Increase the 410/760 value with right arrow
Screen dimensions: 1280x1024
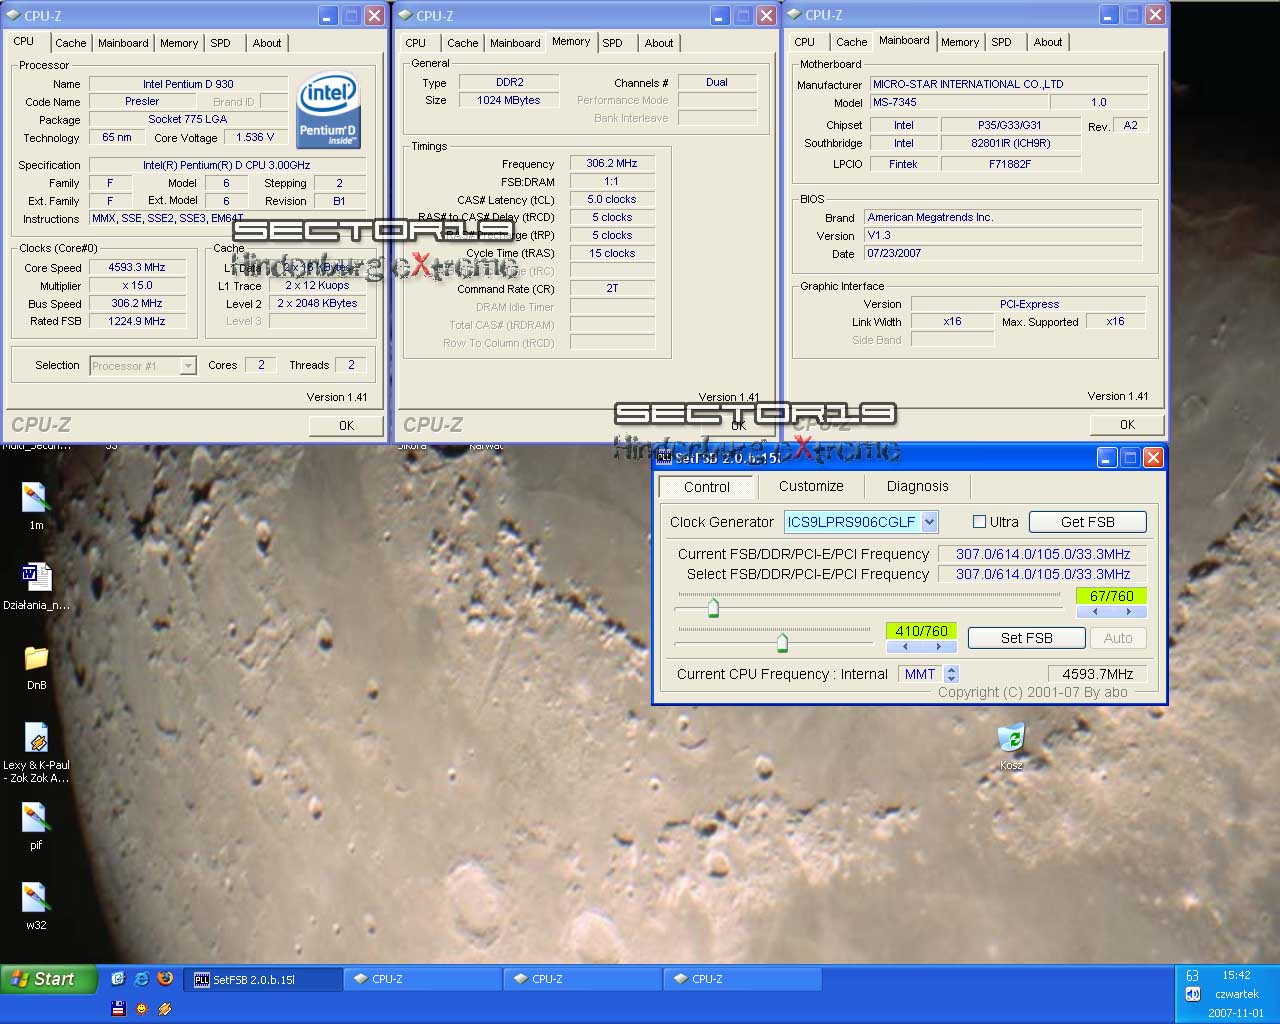(x=939, y=646)
